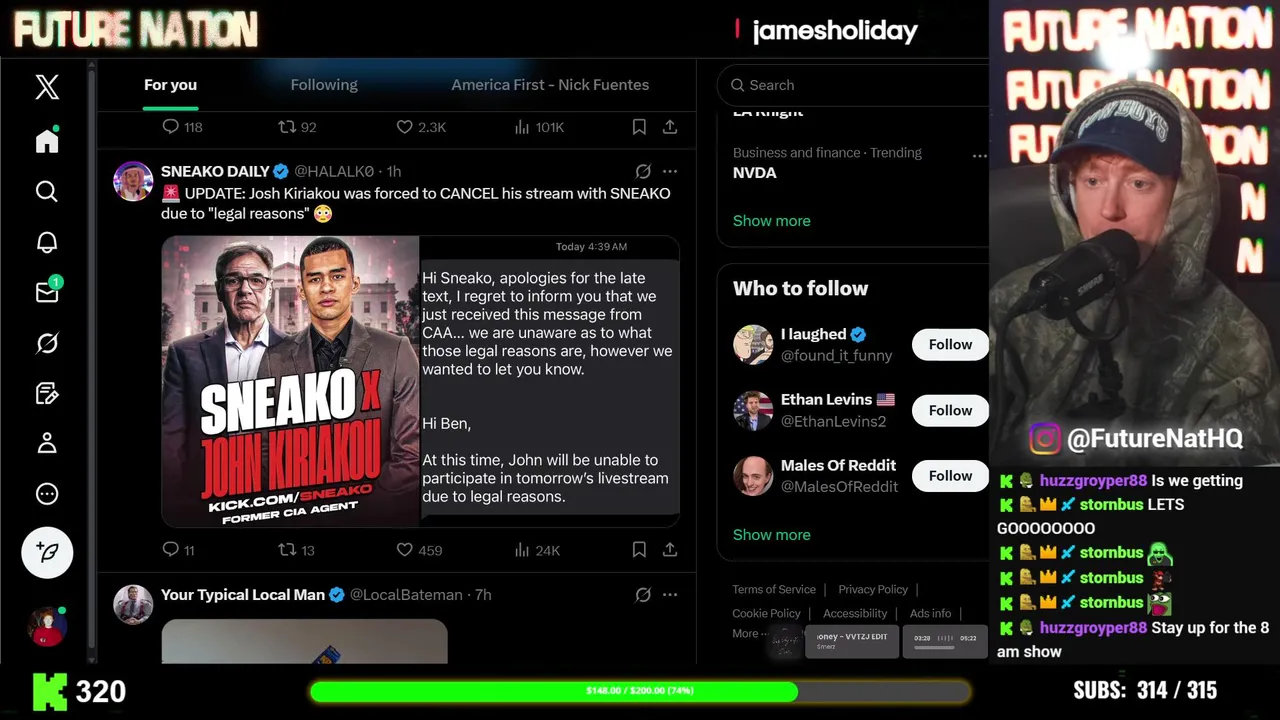Image resolution: width=1280 pixels, height=720 pixels.
Task: Open SNEAKO DAILY profile name
Action: pos(215,172)
